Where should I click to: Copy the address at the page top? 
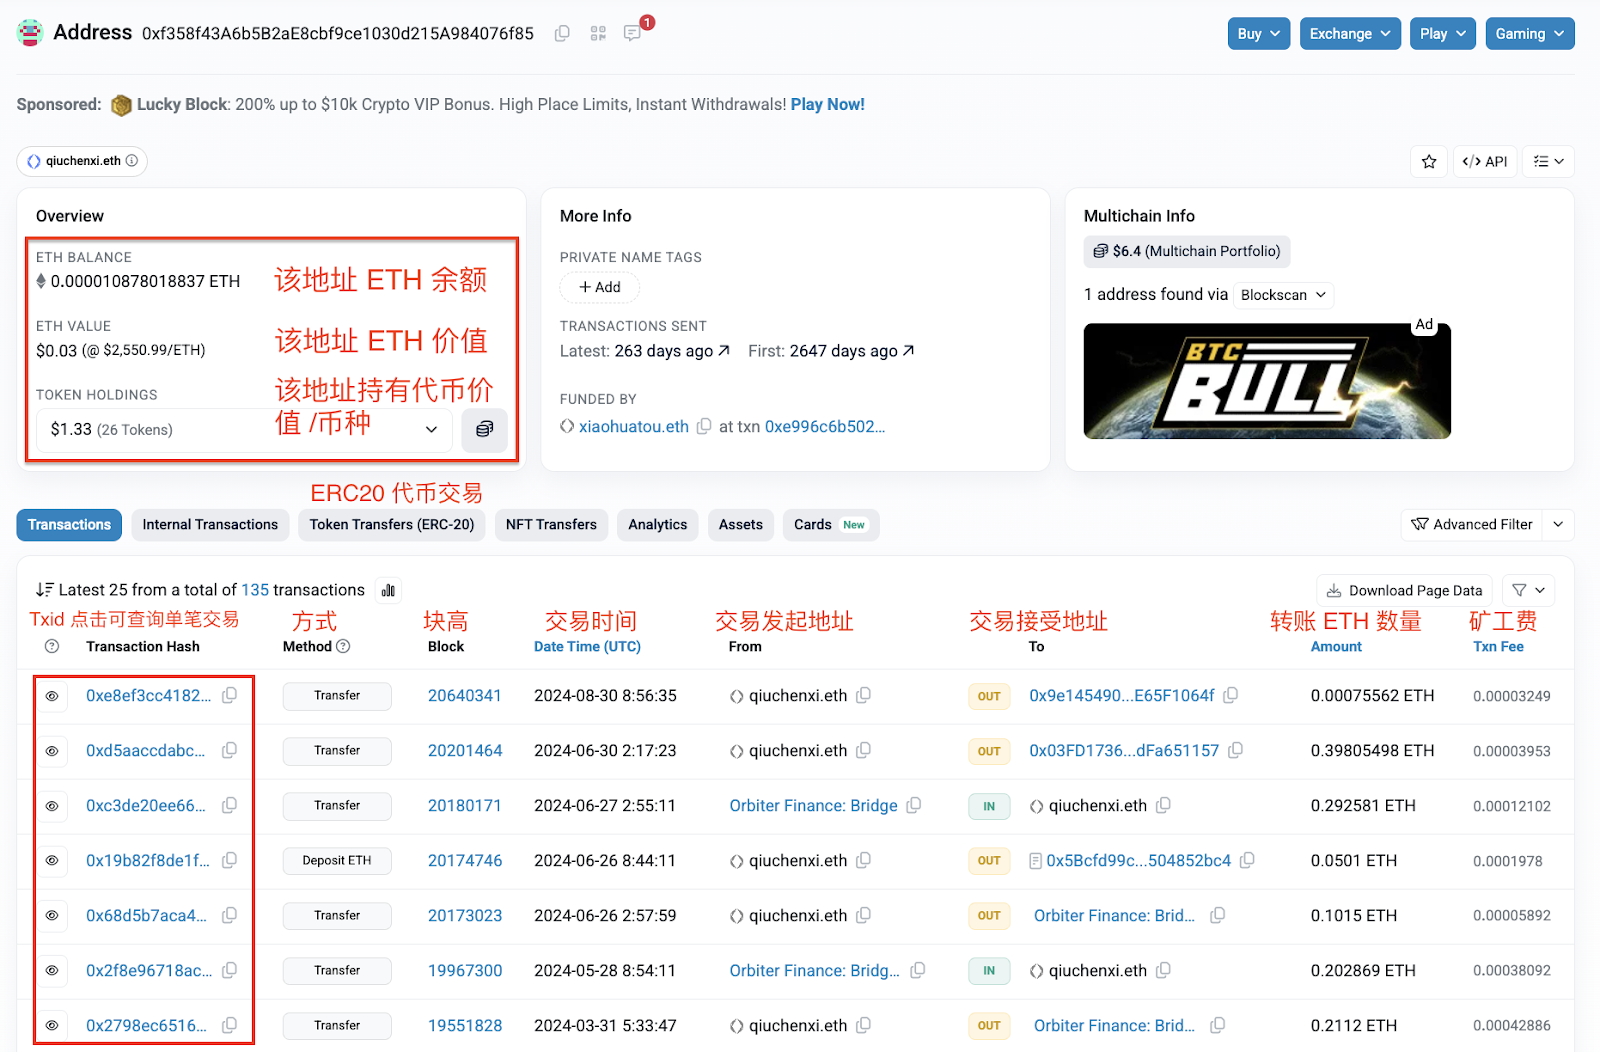pyautogui.click(x=562, y=33)
